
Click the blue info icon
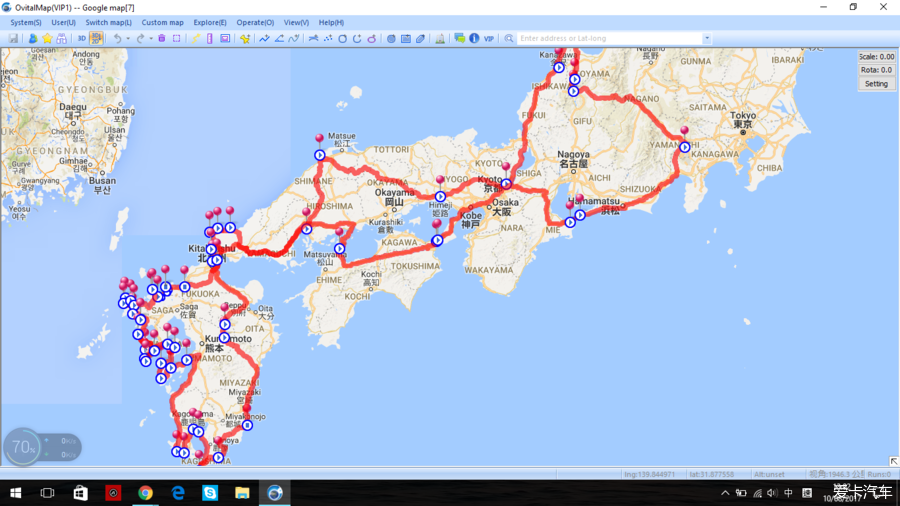[474, 38]
